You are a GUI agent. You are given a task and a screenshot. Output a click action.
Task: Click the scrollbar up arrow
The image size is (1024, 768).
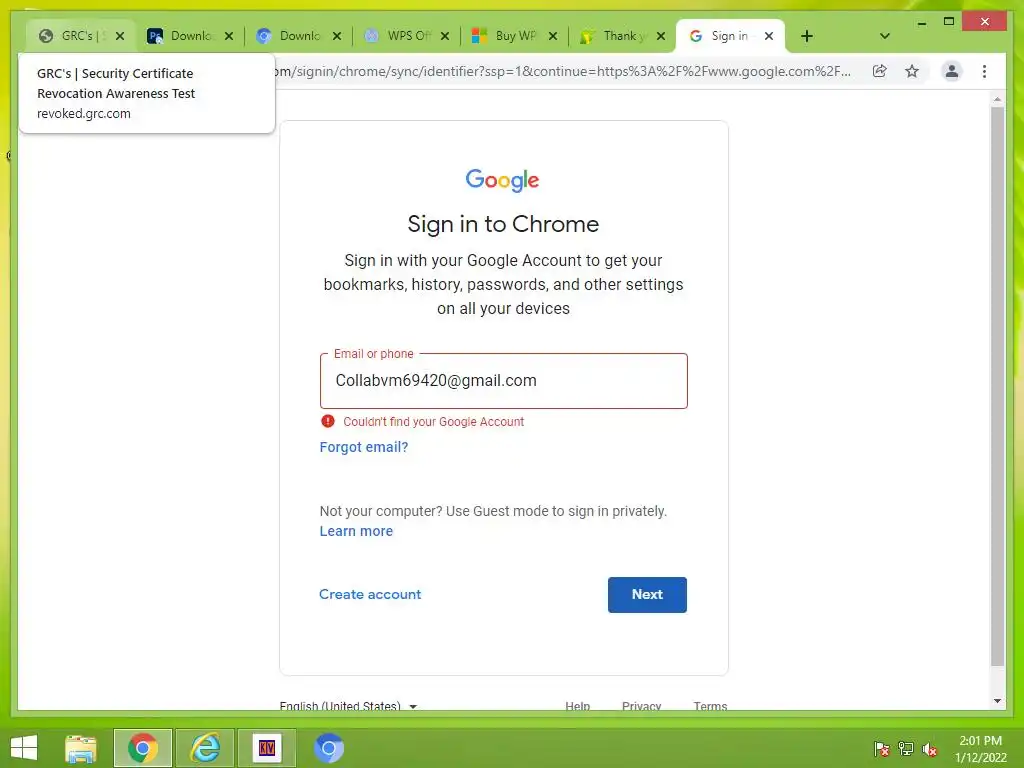point(997,99)
